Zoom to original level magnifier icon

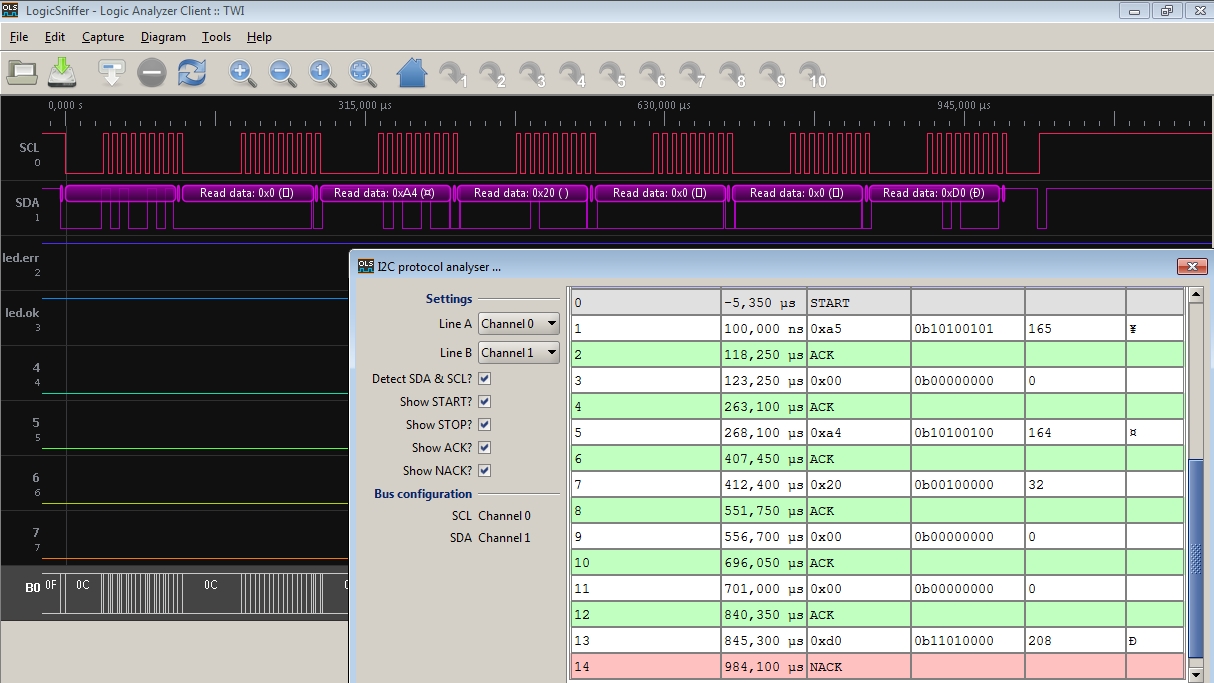322,72
